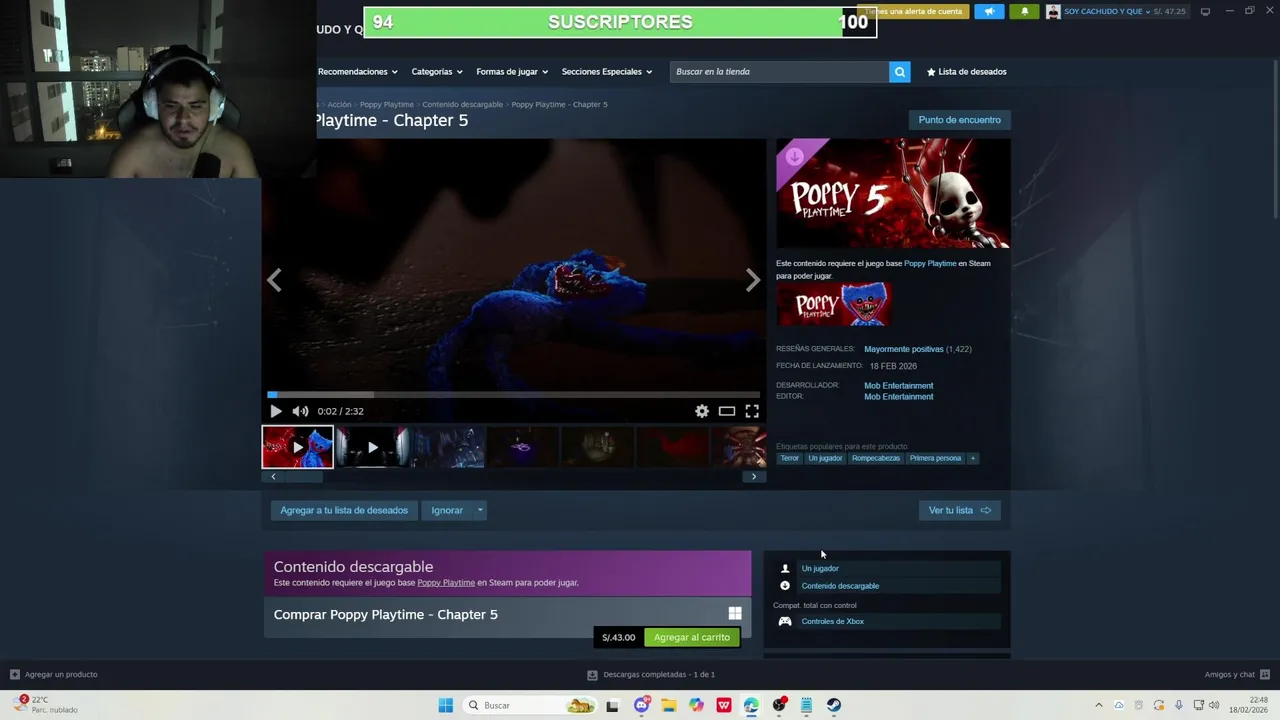Select first trailer thumbnail with Huggy
This screenshot has height=720, width=1280.
[298, 448]
